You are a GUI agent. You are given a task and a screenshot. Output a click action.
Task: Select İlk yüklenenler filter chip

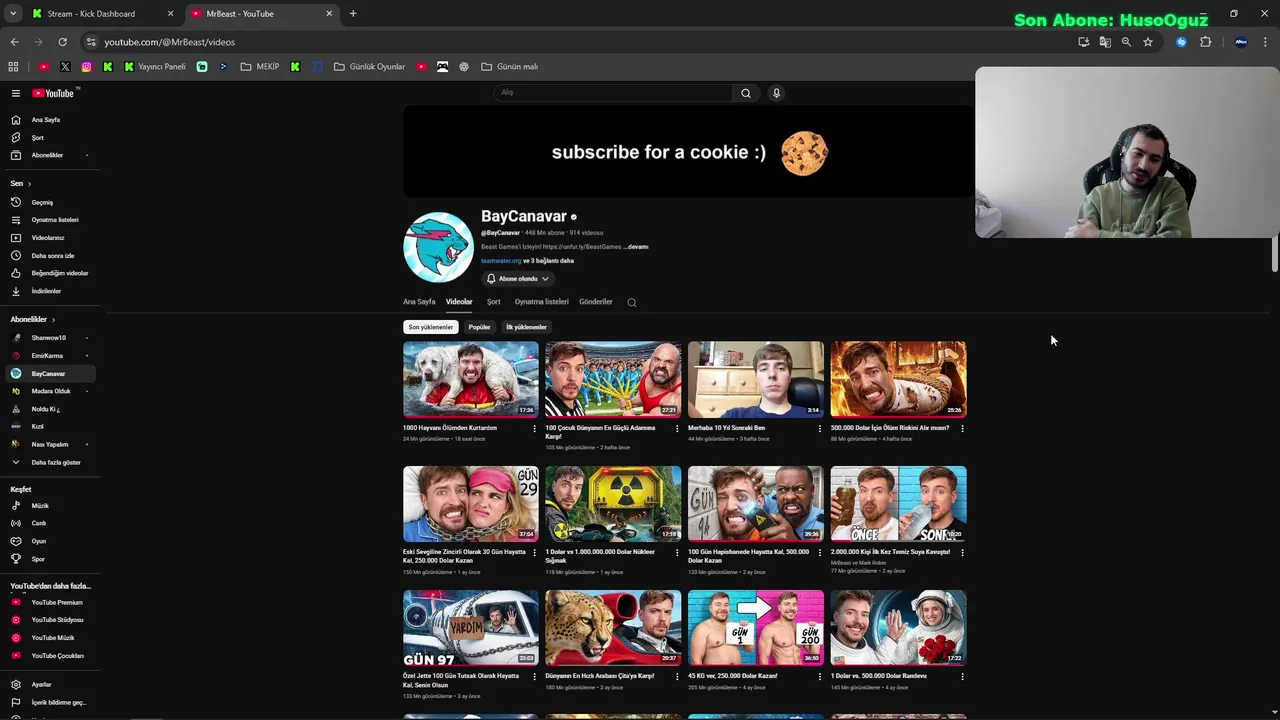tap(526, 327)
